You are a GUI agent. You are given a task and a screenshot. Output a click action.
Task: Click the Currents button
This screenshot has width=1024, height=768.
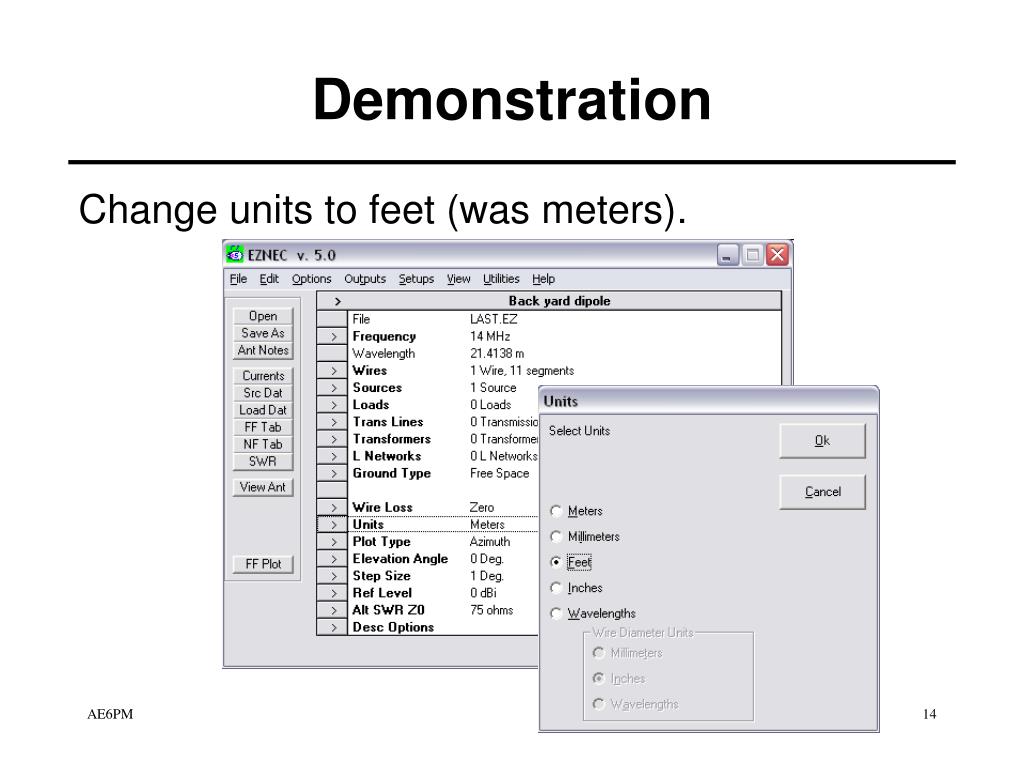(x=263, y=376)
